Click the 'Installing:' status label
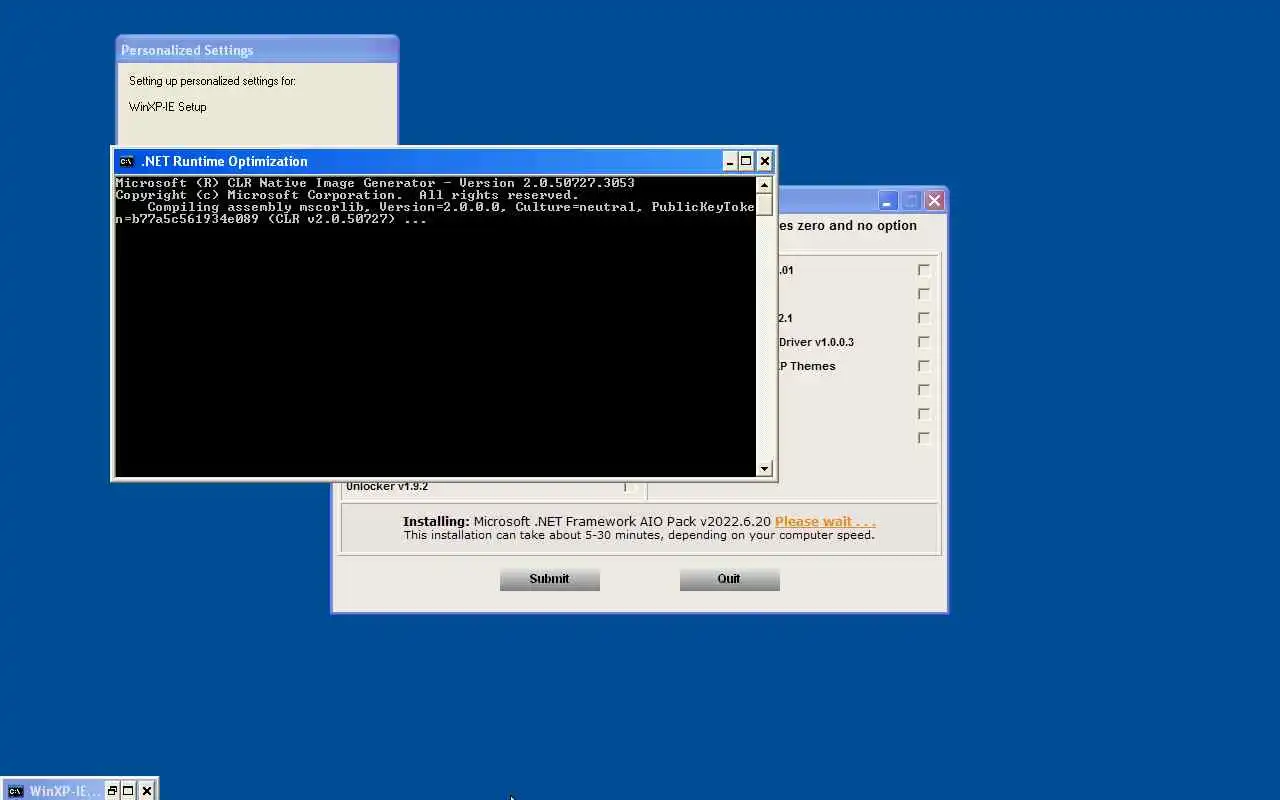1280x800 pixels. 436,521
